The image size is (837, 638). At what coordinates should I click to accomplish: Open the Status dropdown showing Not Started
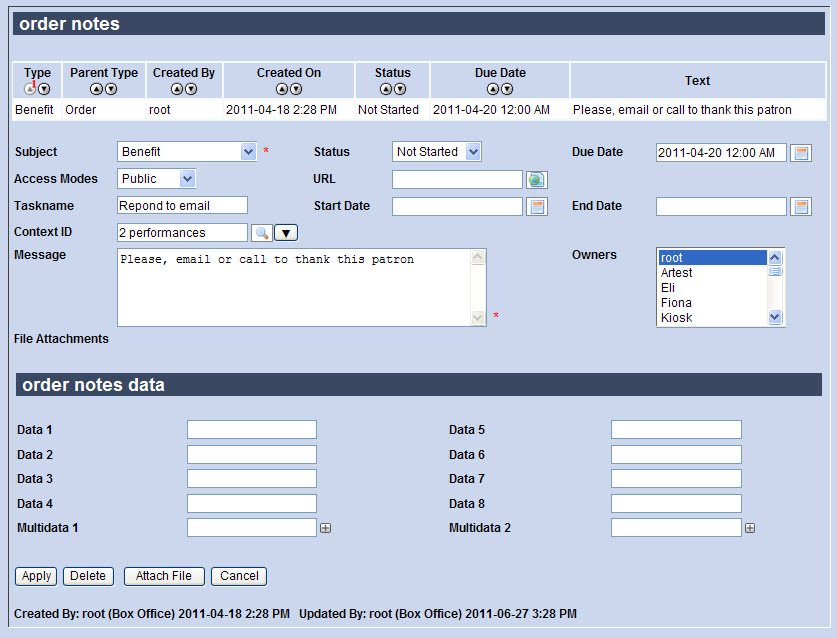pyautogui.click(x=436, y=152)
